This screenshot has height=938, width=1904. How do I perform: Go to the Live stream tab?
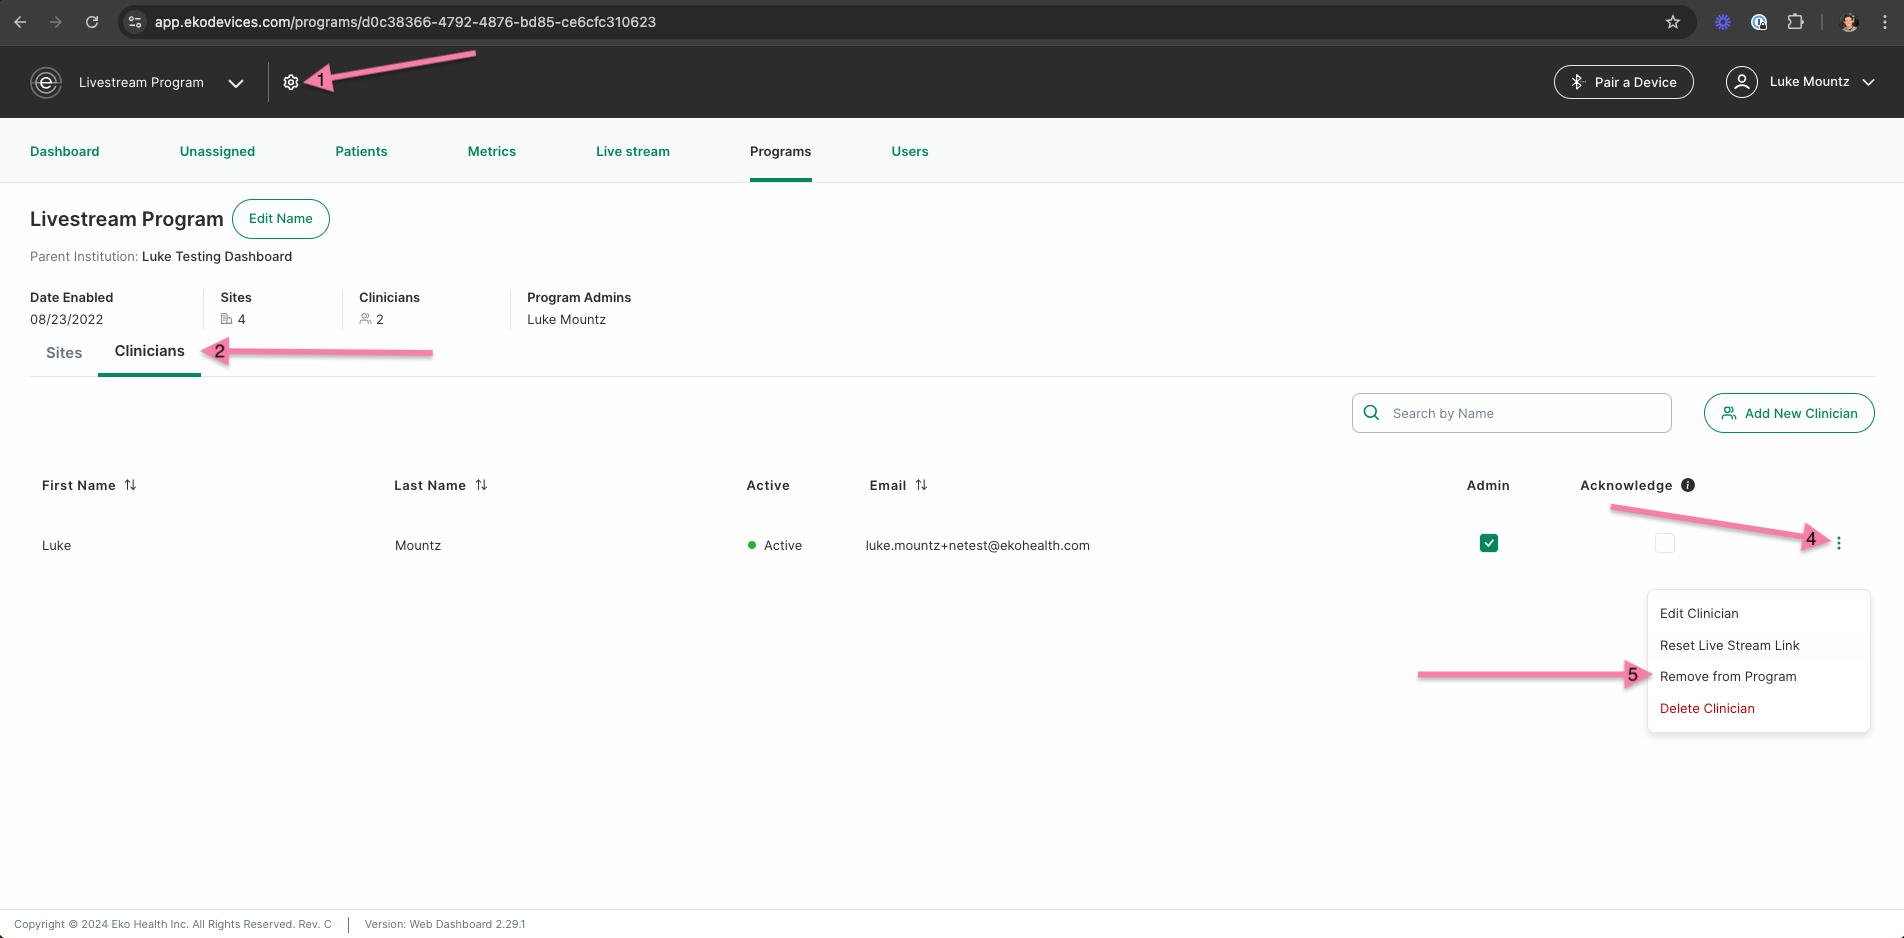point(633,151)
